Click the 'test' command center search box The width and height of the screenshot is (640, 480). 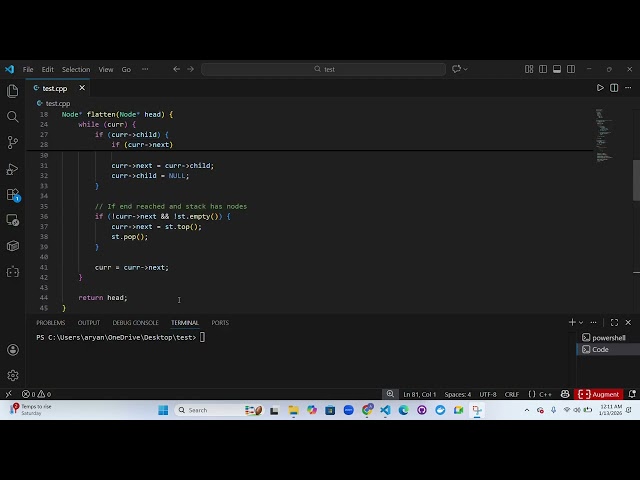[x=323, y=69]
